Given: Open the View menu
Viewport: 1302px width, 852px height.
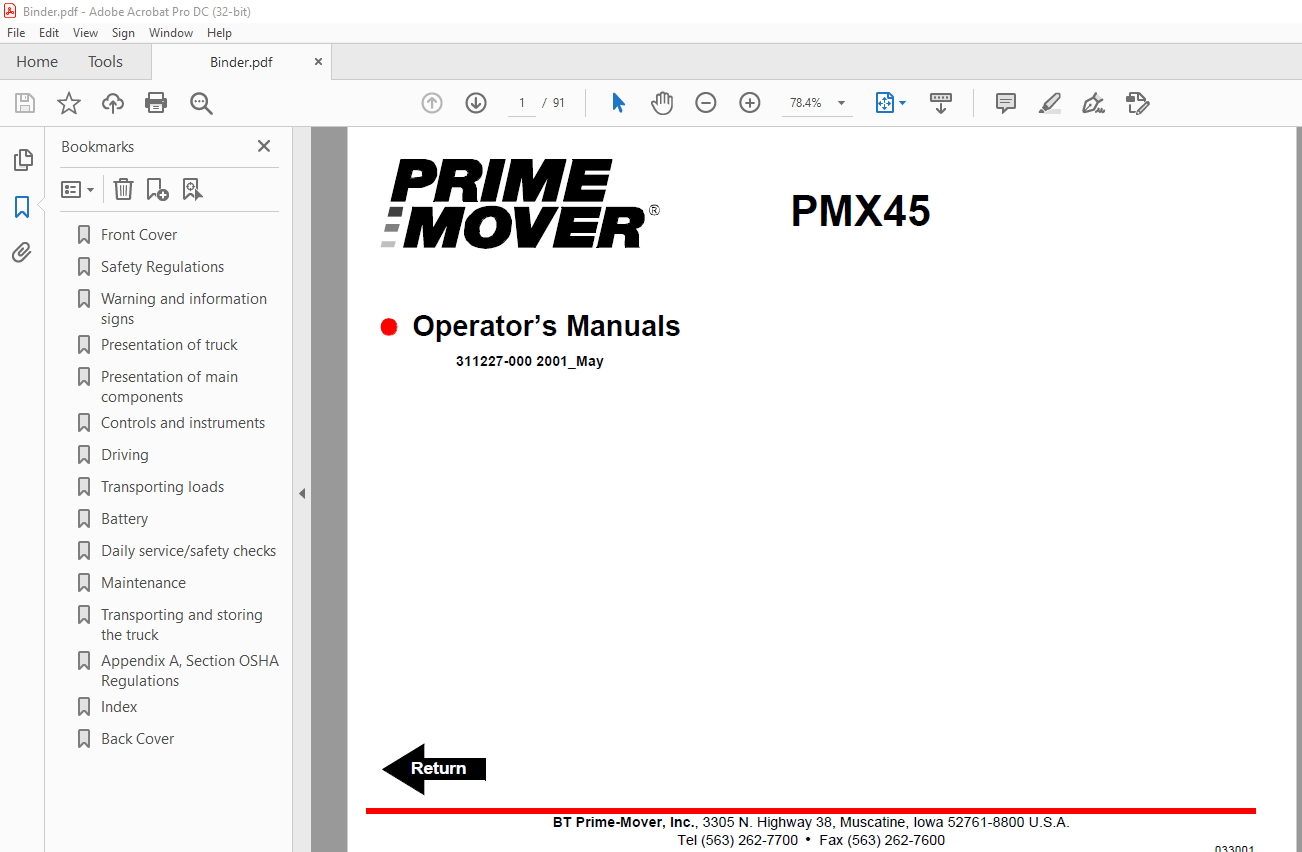Looking at the screenshot, I should point(85,33).
